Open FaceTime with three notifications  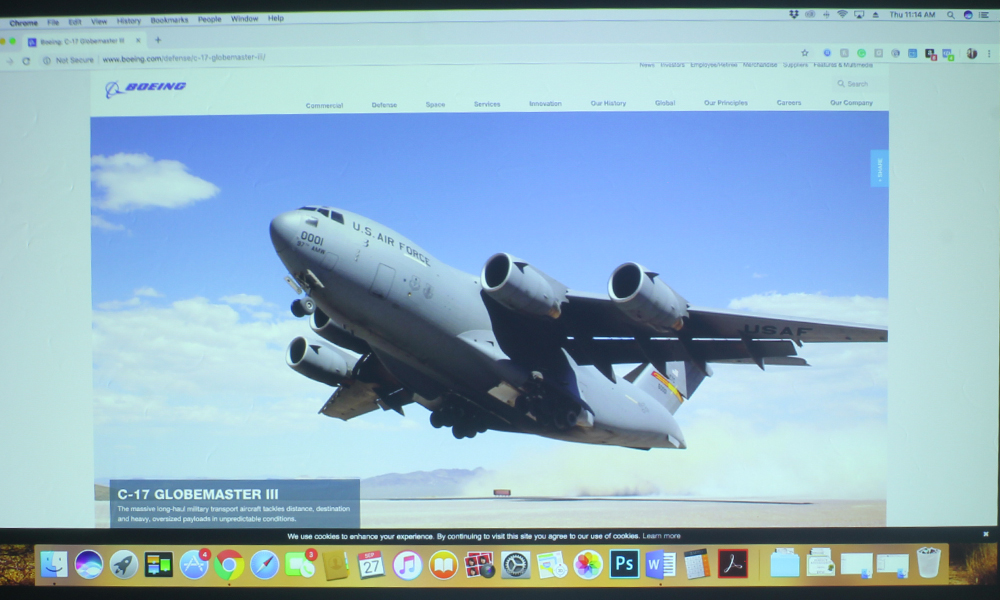tap(300, 565)
